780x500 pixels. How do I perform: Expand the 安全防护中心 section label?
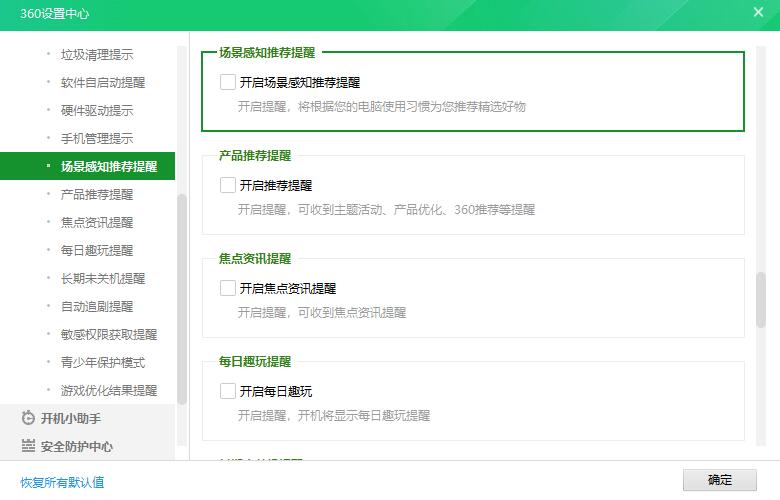[x=77, y=446]
